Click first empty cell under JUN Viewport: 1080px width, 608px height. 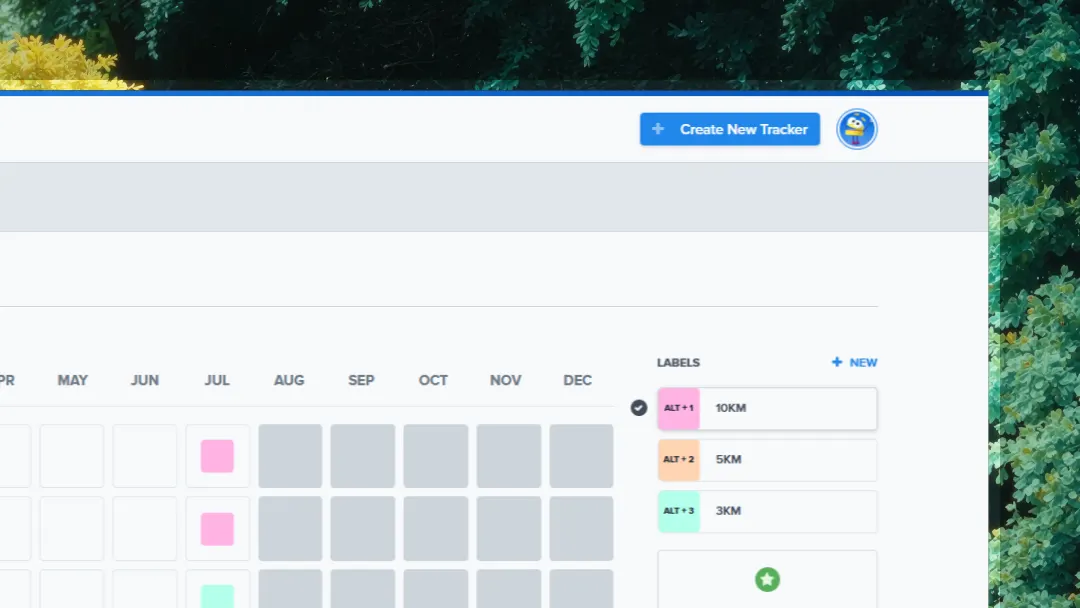pos(145,456)
